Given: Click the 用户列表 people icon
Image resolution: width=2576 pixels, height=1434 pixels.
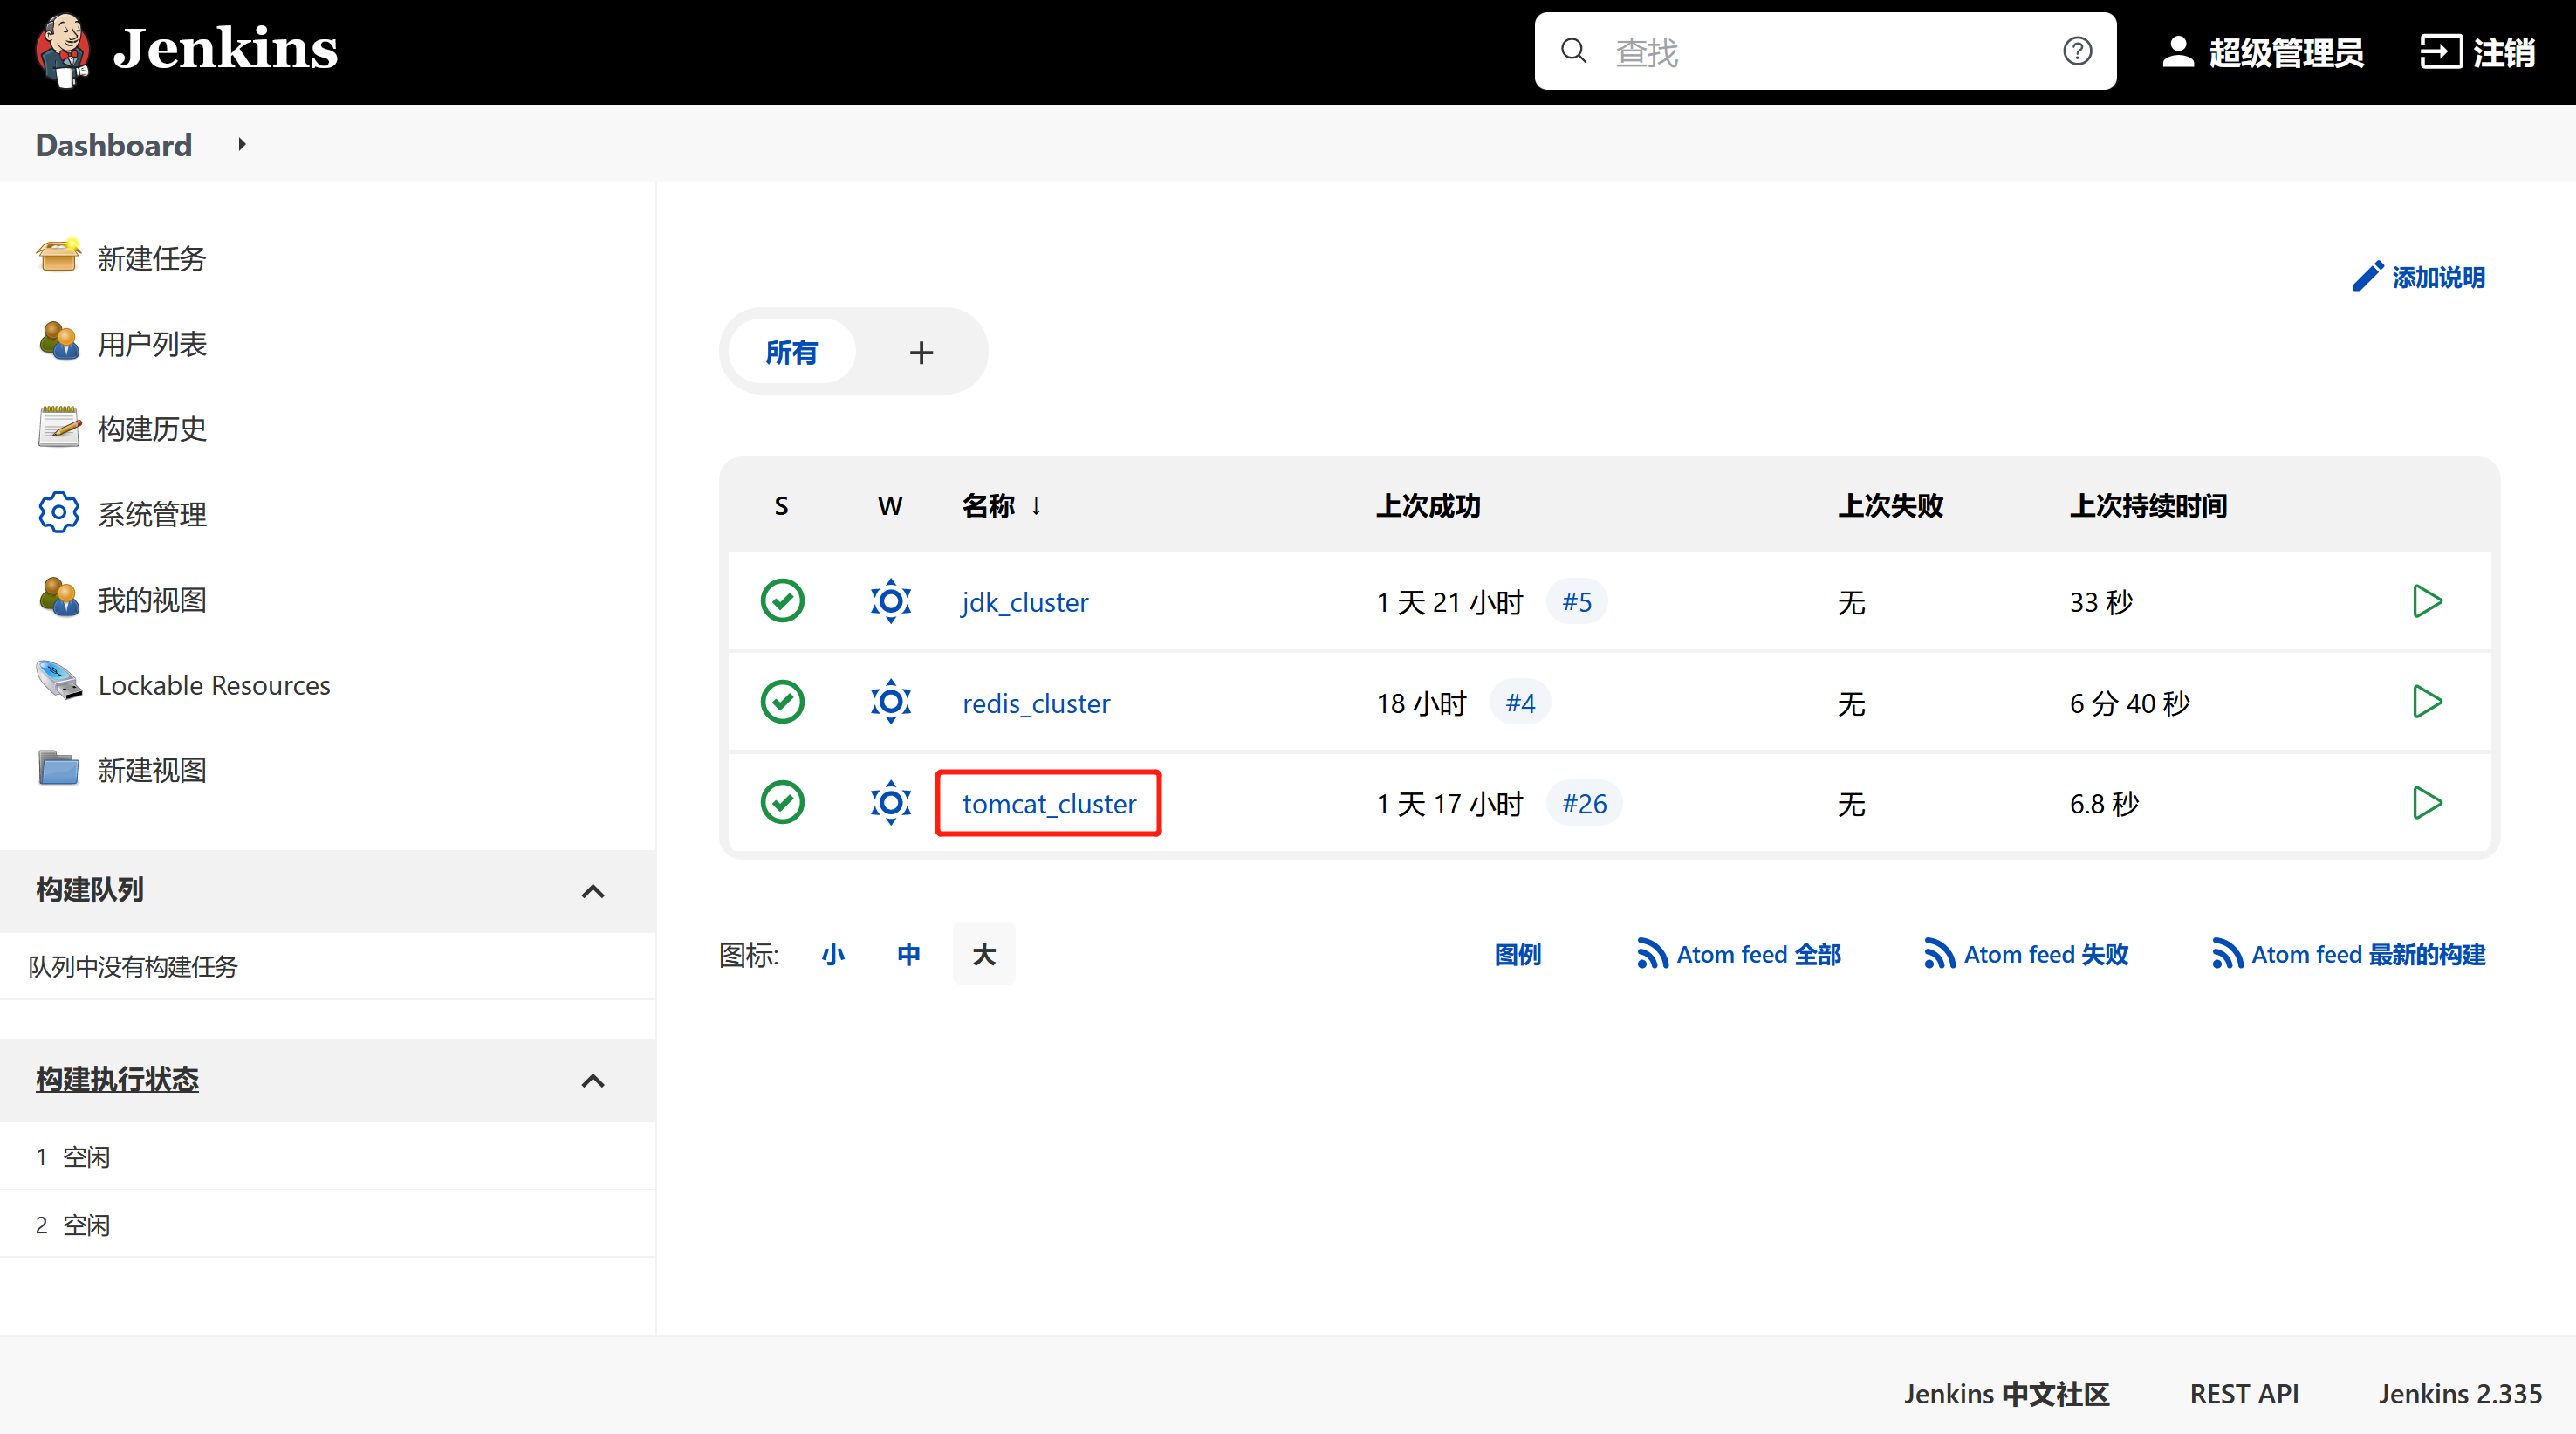Looking at the screenshot, I should tap(58, 342).
